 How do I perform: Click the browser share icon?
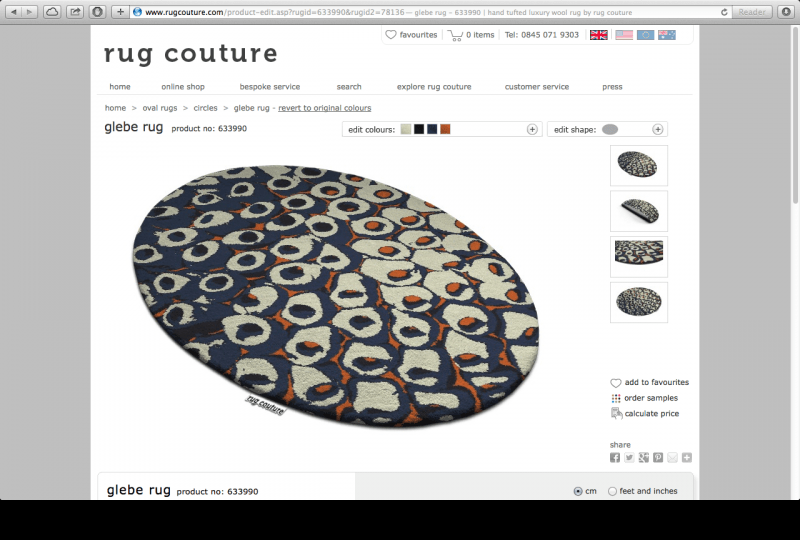[x=75, y=12]
